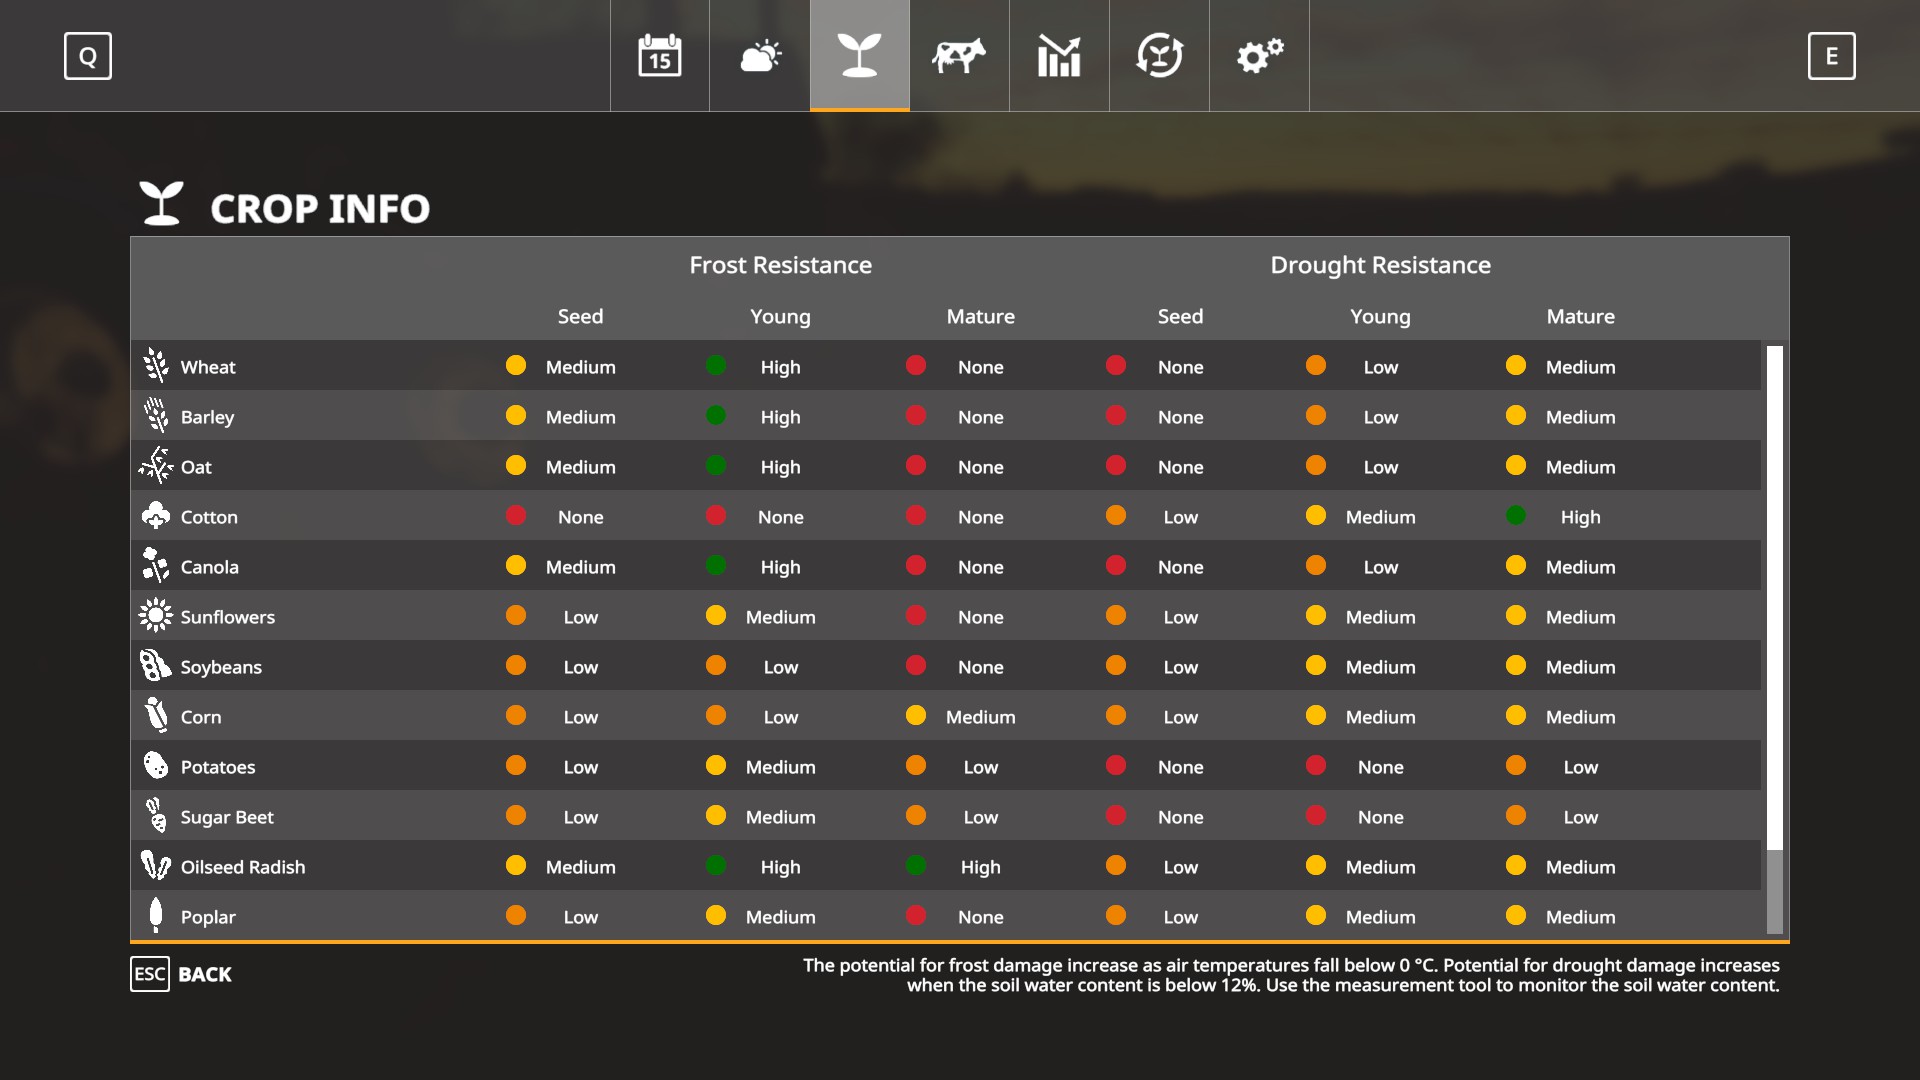The image size is (1920, 1080).
Task: Click the ESC Back button
Action: coord(182,974)
